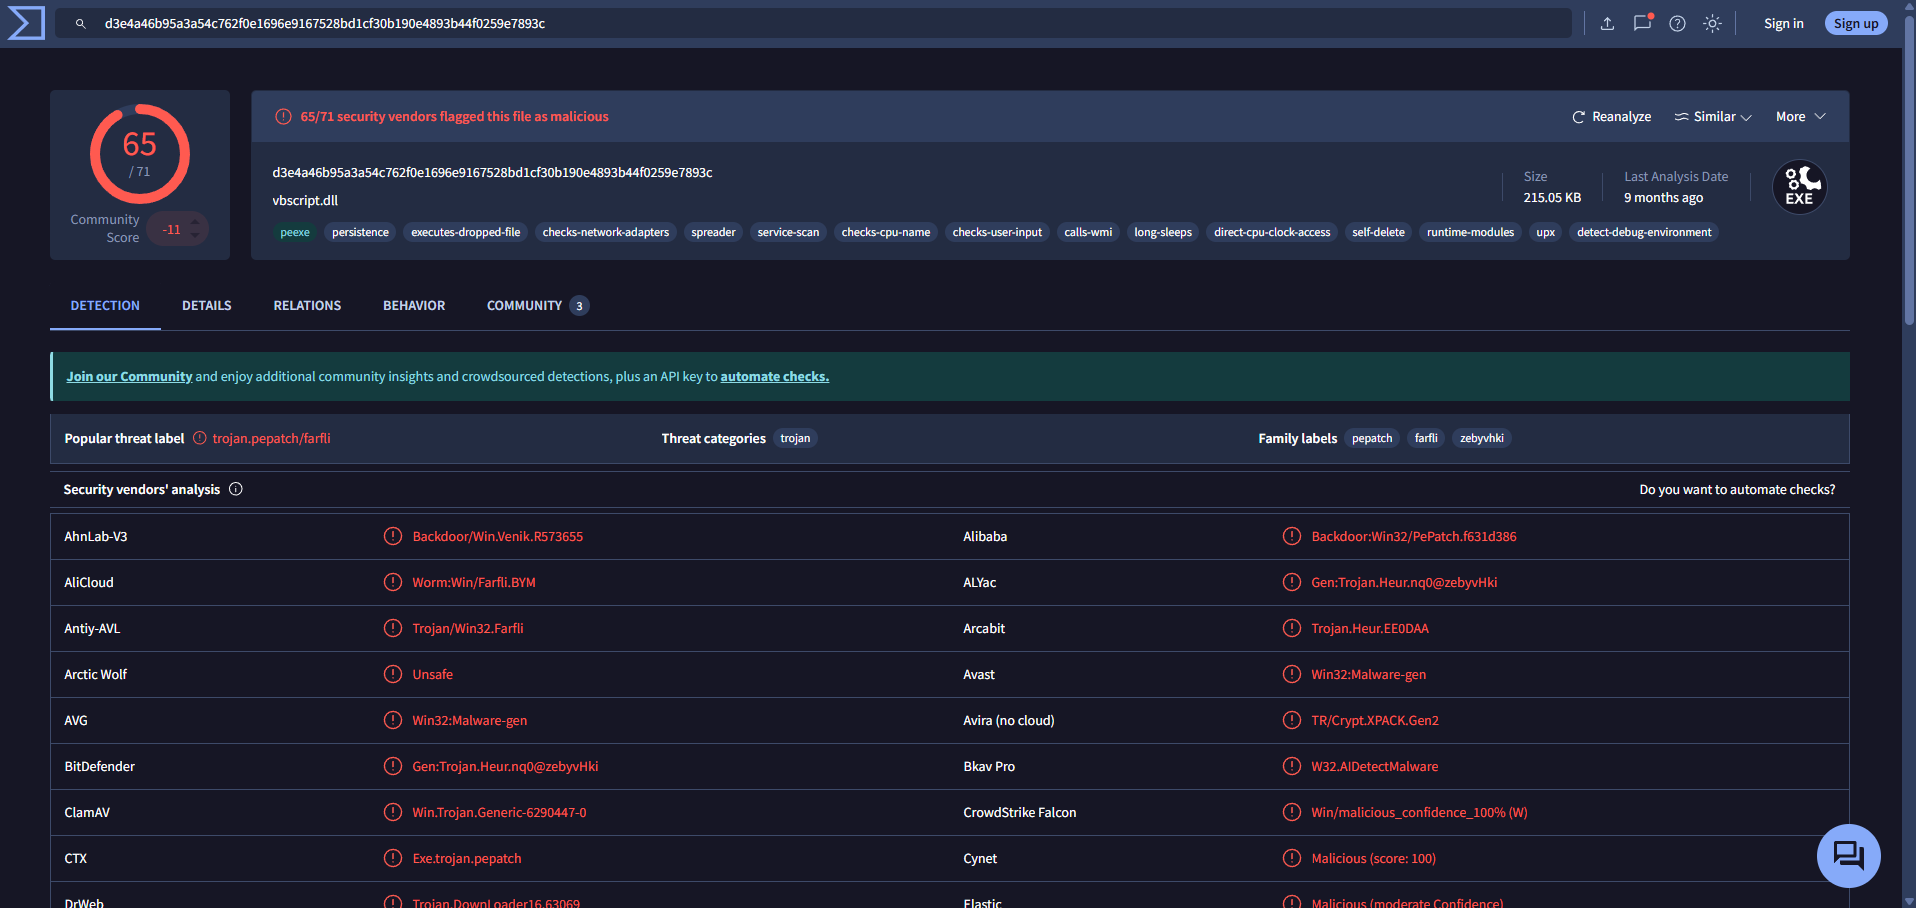
Task: Focus the hash search field
Action: pos(812,23)
